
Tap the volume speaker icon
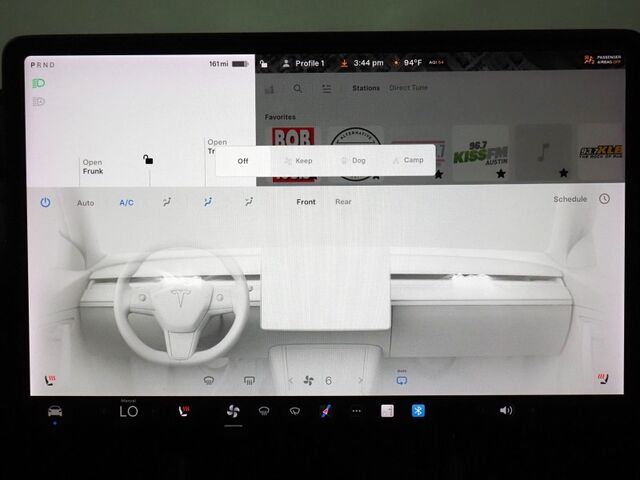(505, 410)
